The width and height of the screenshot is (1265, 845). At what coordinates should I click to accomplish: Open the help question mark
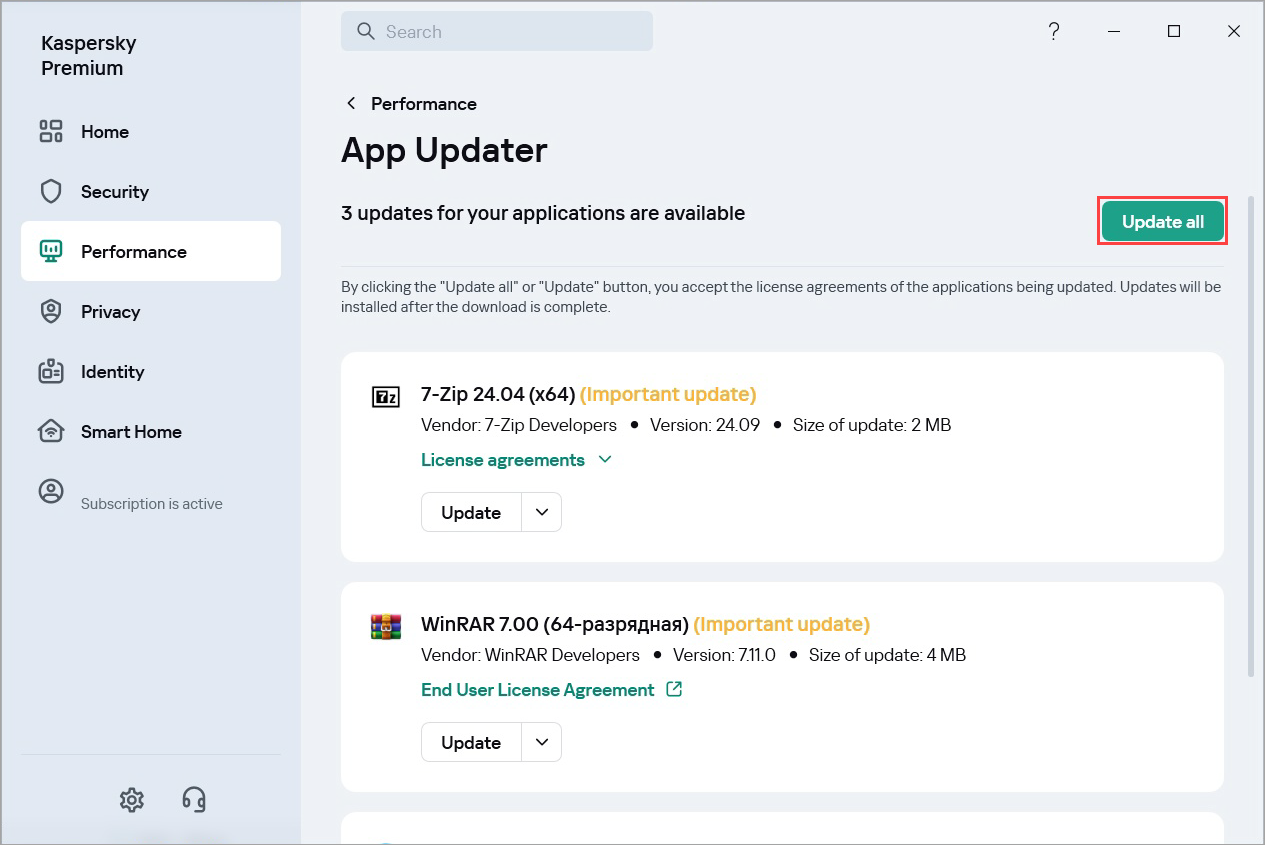click(1053, 31)
